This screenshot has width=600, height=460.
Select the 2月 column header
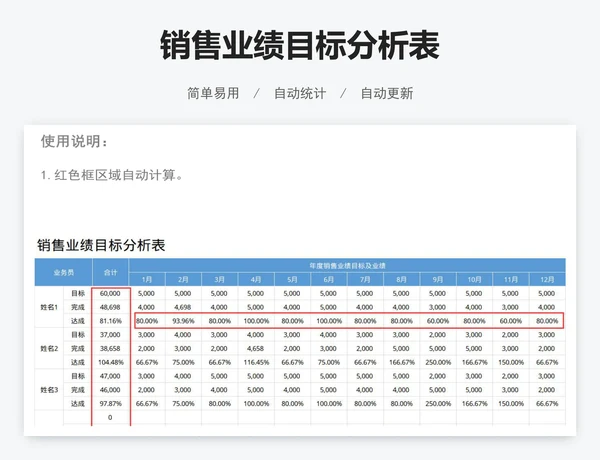(x=183, y=279)
